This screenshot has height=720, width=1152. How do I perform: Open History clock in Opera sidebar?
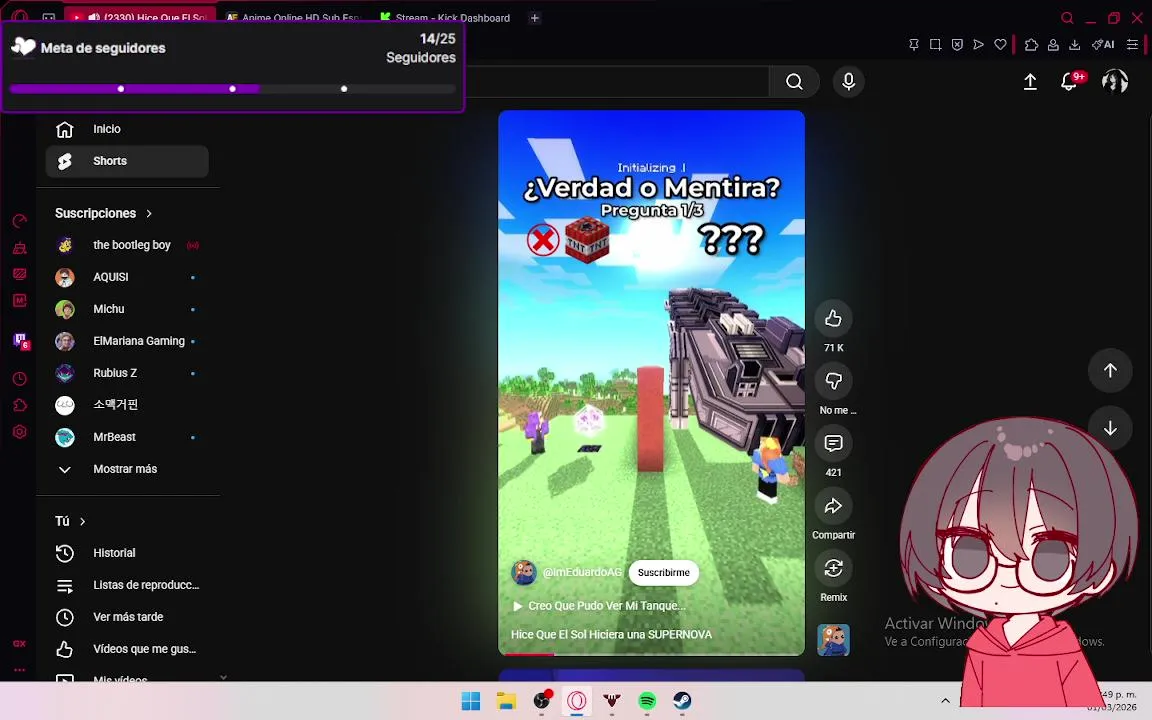click(20, 378)
